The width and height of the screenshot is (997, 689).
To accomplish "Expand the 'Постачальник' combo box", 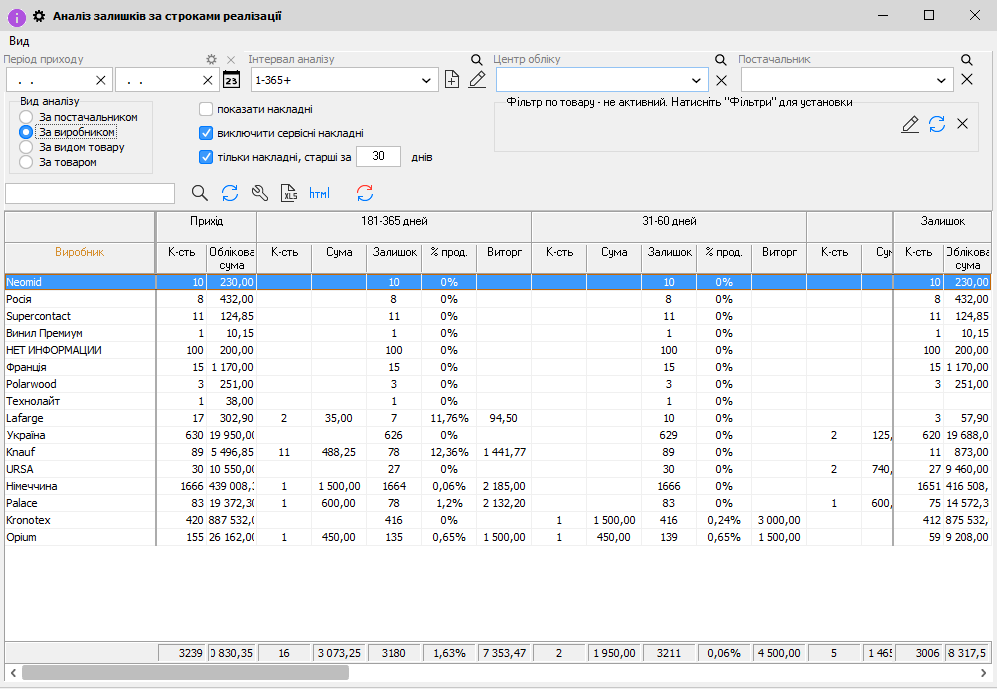I will 942,80.
